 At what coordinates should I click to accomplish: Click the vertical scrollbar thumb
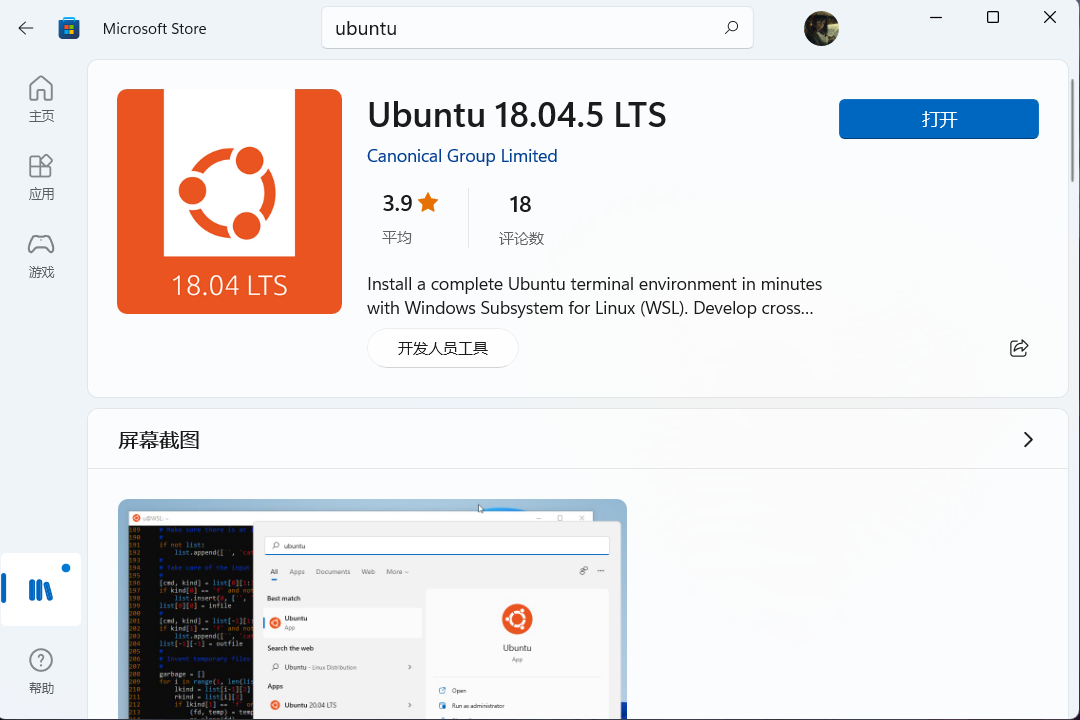(x=1072, y=130)
